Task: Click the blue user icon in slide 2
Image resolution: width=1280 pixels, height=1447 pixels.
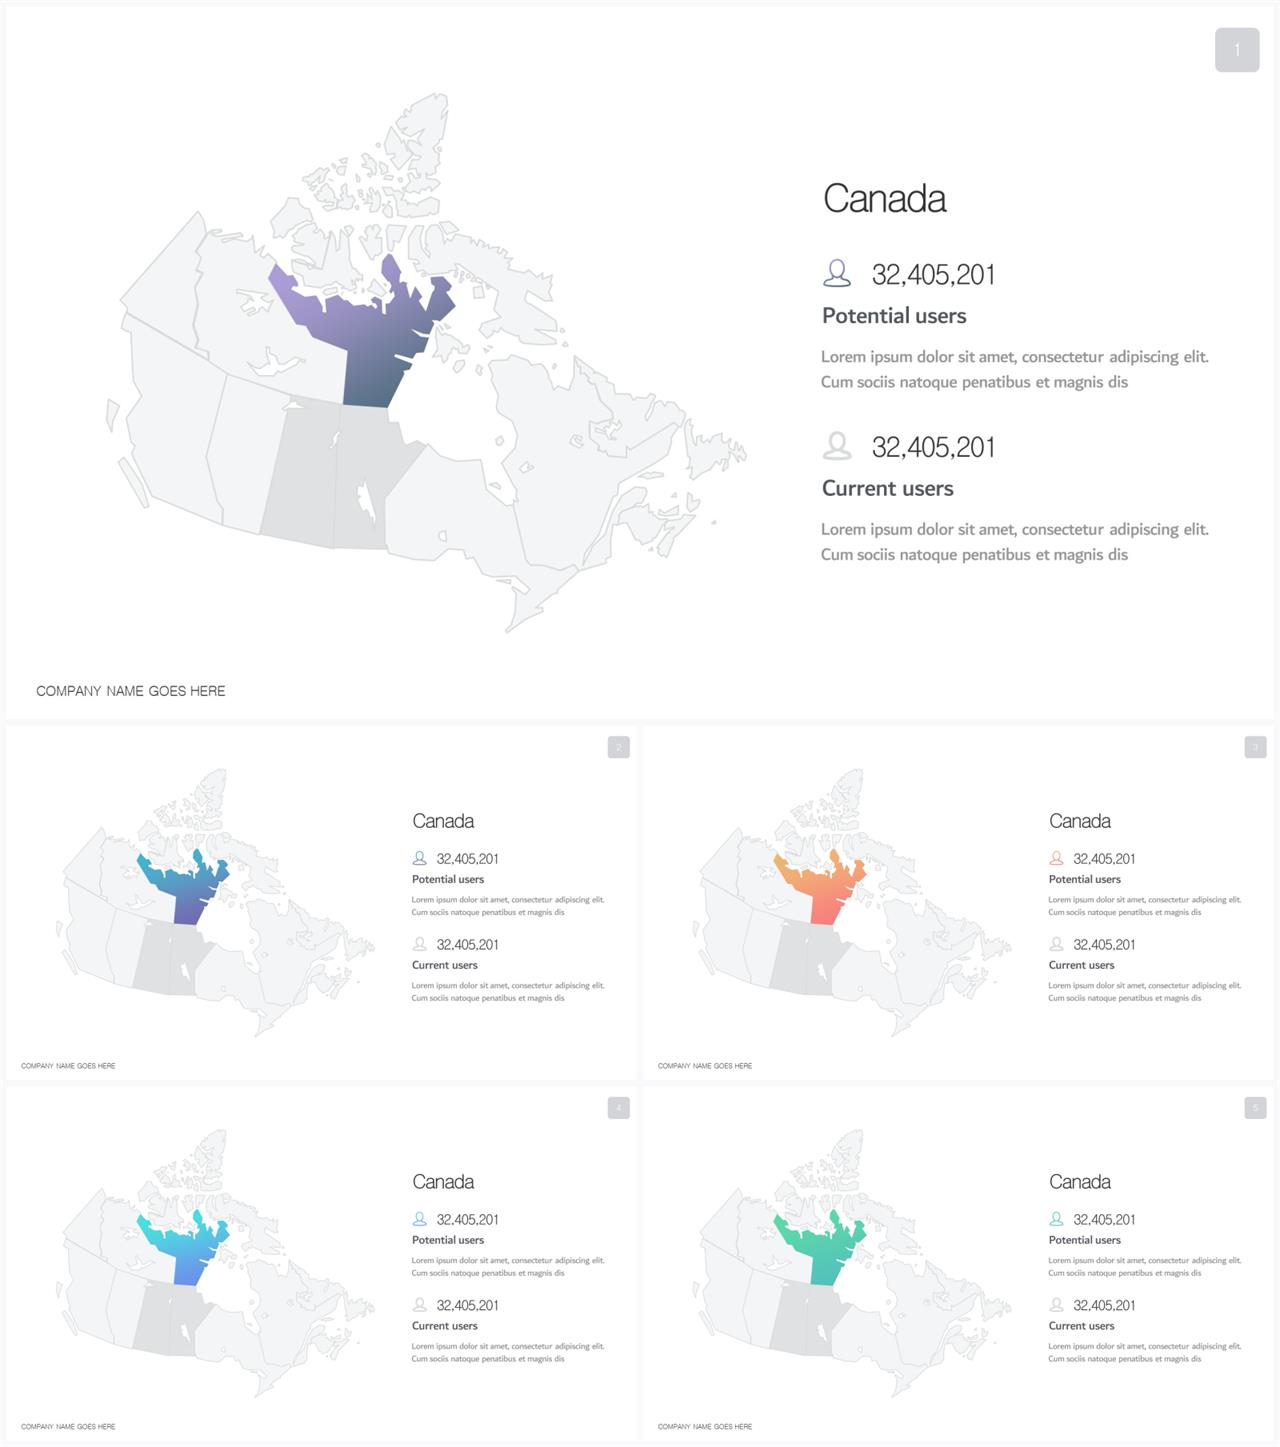Action: click(x=420, y=858)
